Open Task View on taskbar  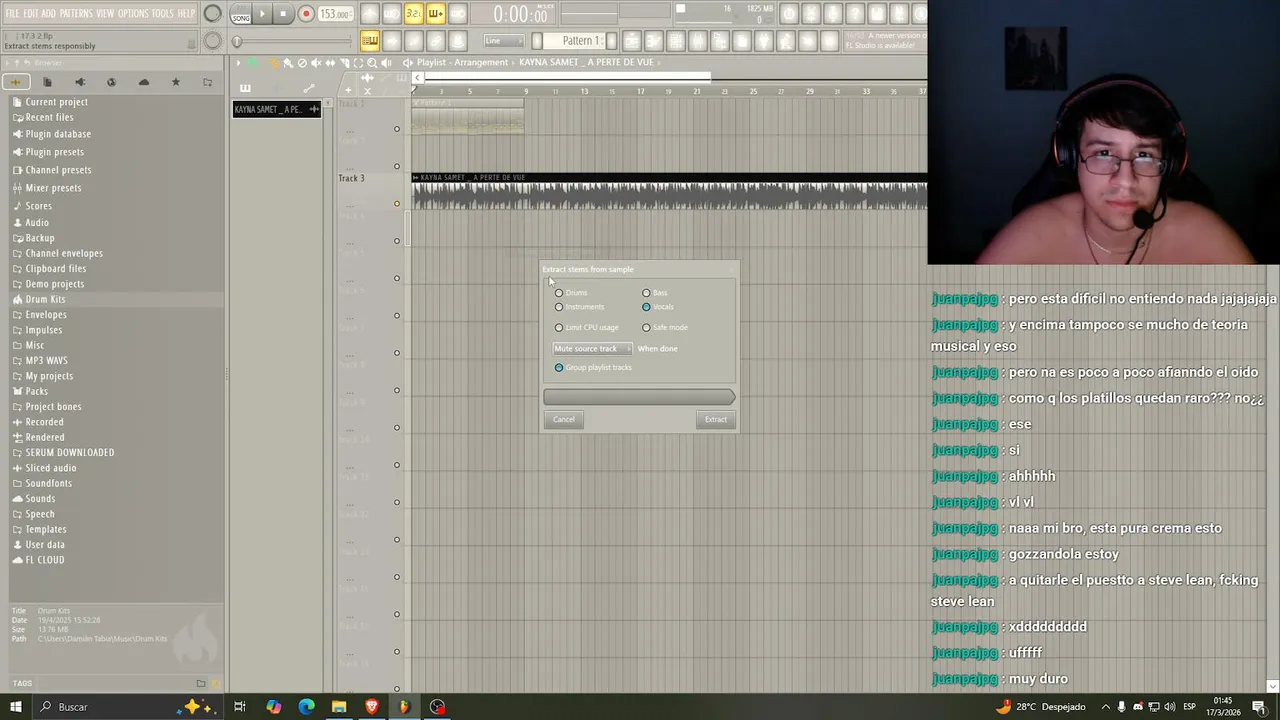240,707
